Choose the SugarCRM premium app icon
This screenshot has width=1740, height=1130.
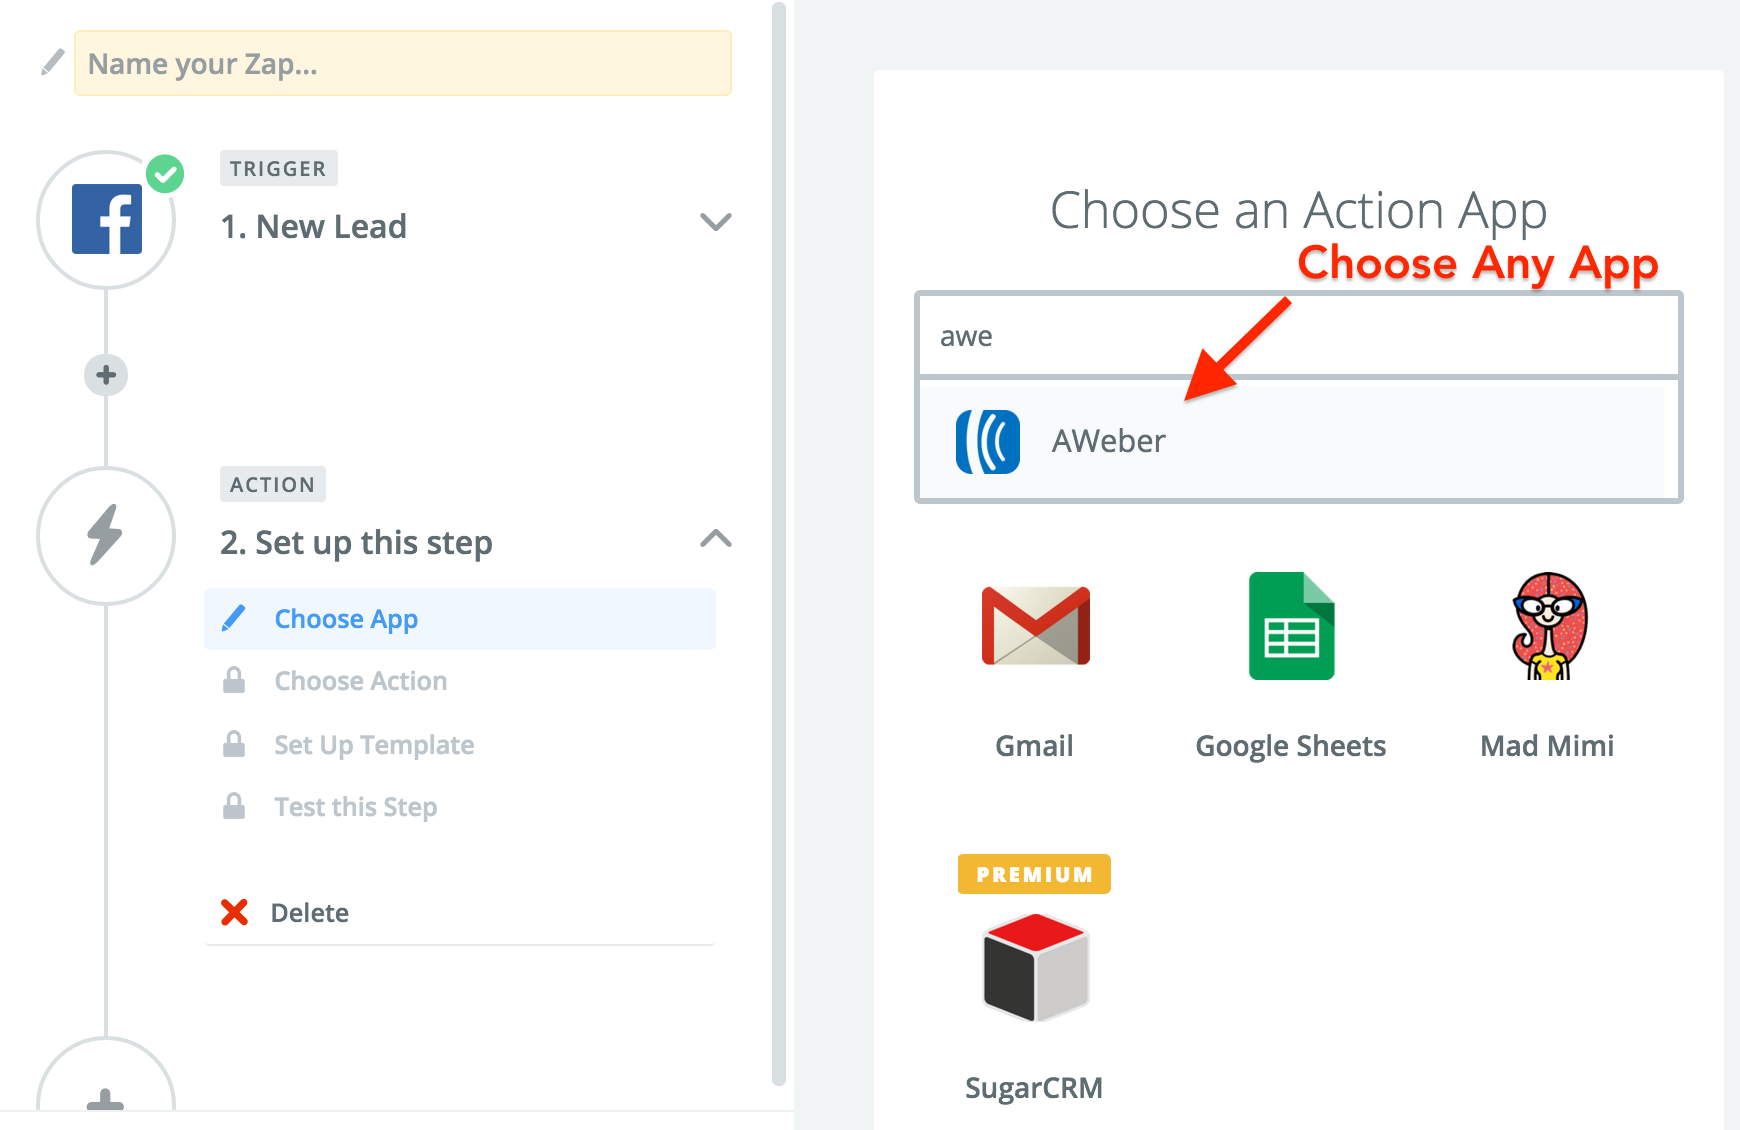pyautogui.click(x=1035, y=966)
